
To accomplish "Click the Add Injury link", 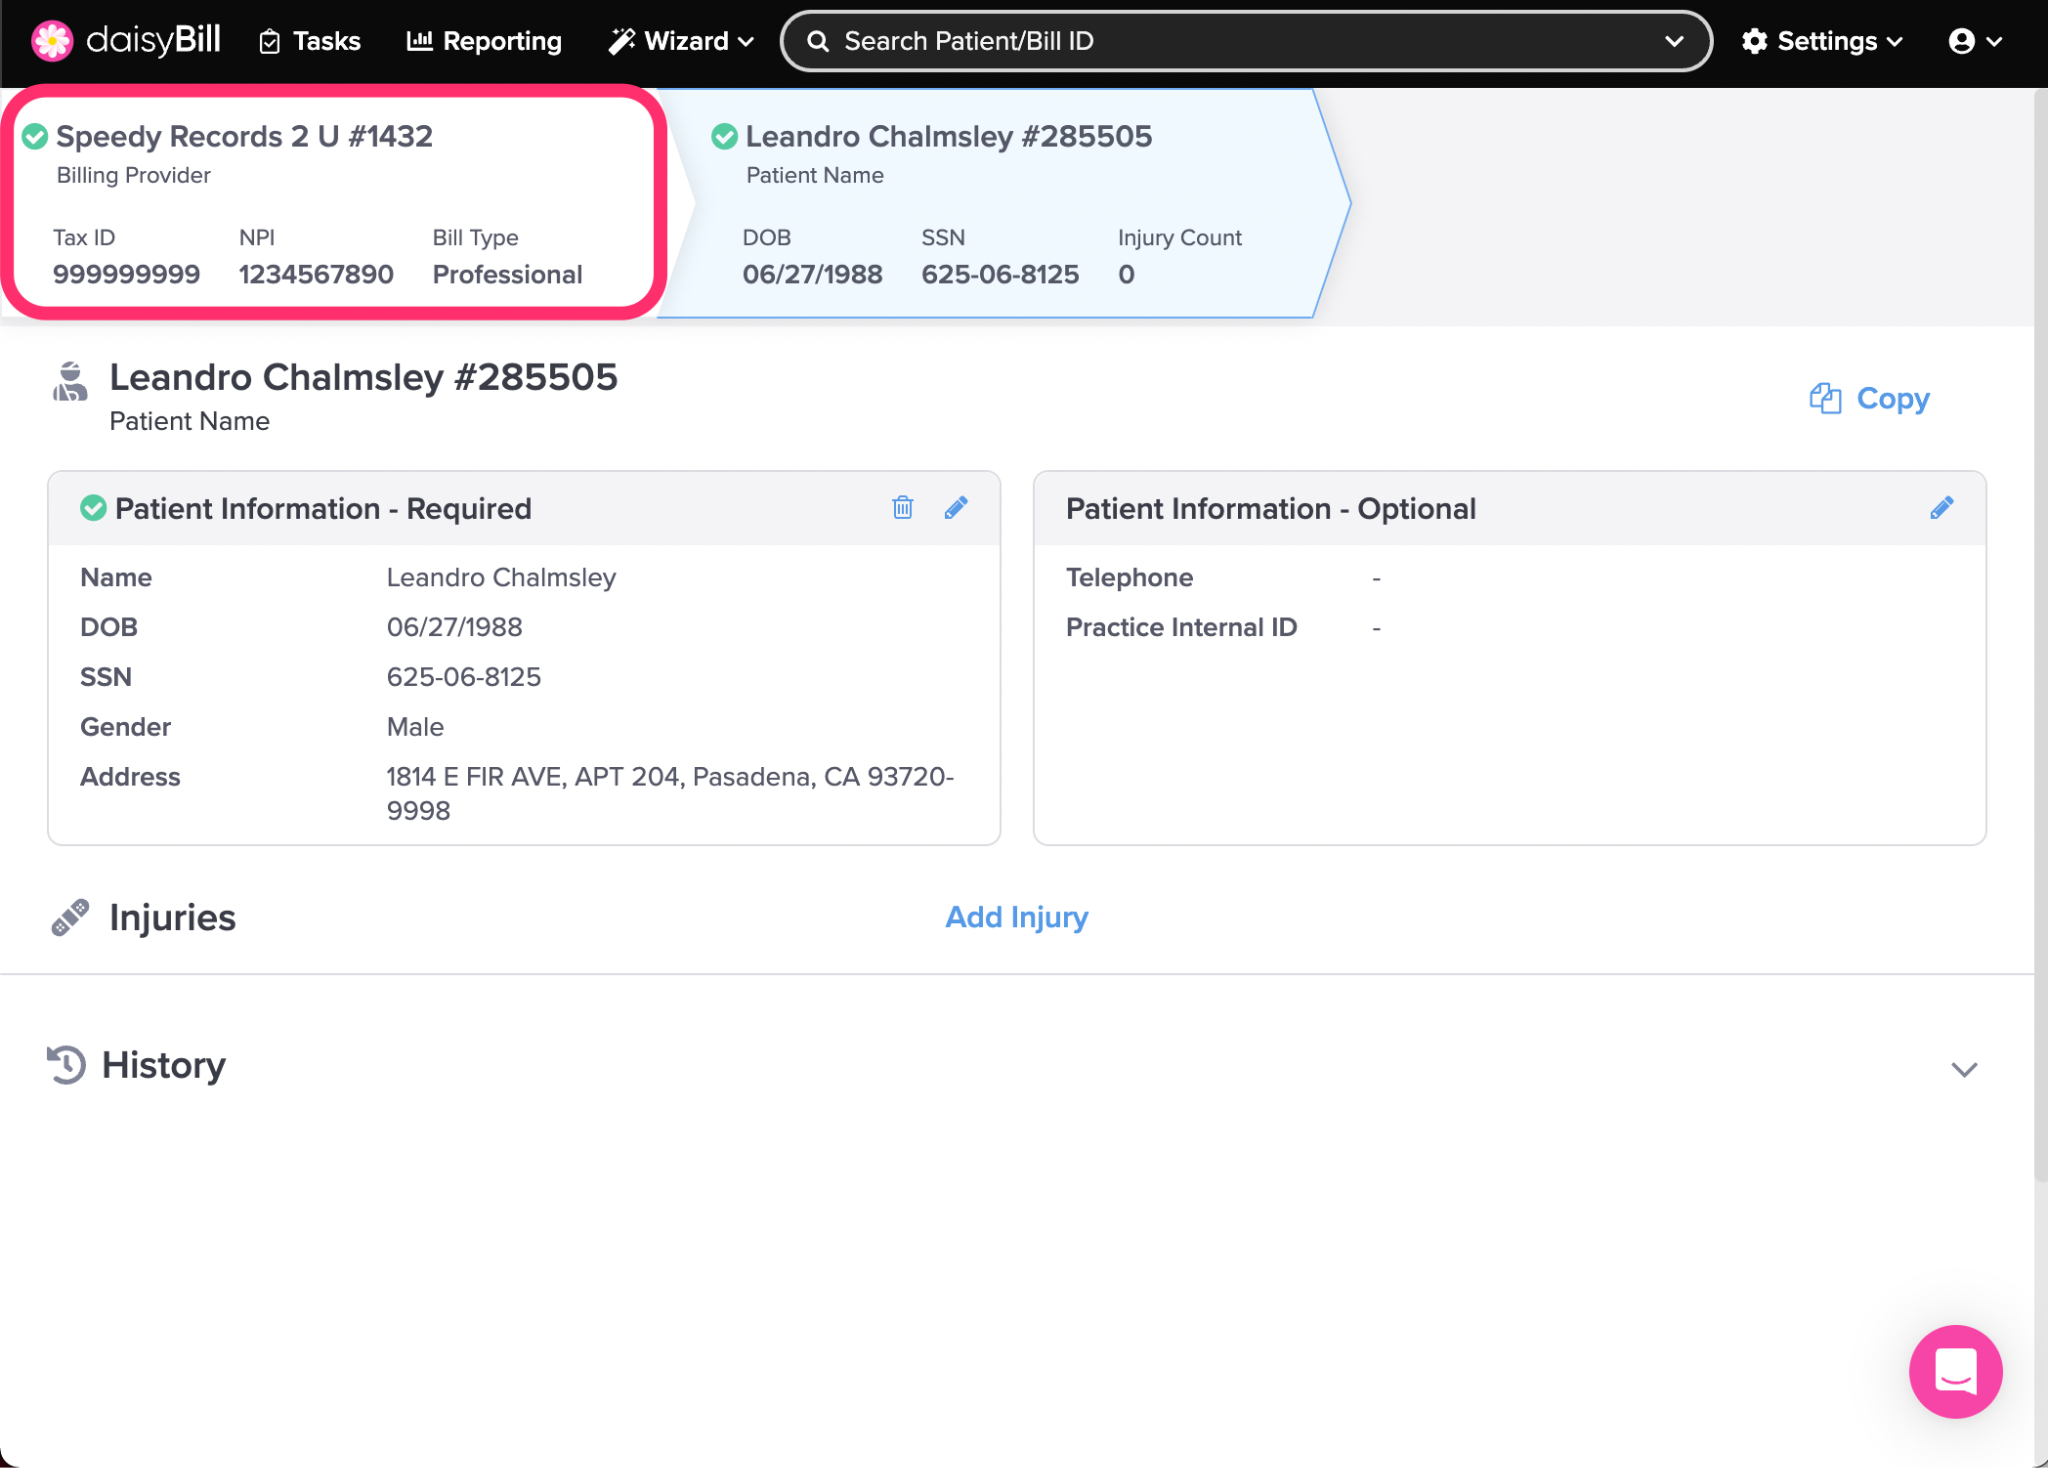I will pos(1016,917).
